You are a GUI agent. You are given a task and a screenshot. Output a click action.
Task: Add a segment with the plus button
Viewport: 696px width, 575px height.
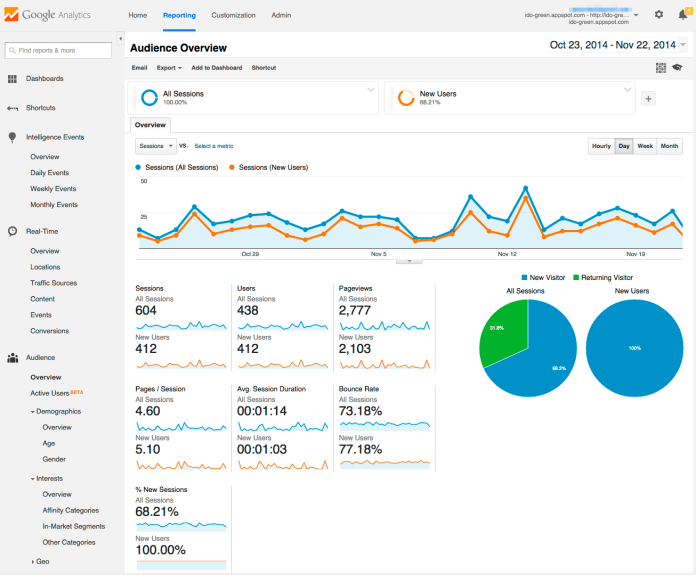pos(648,98)
